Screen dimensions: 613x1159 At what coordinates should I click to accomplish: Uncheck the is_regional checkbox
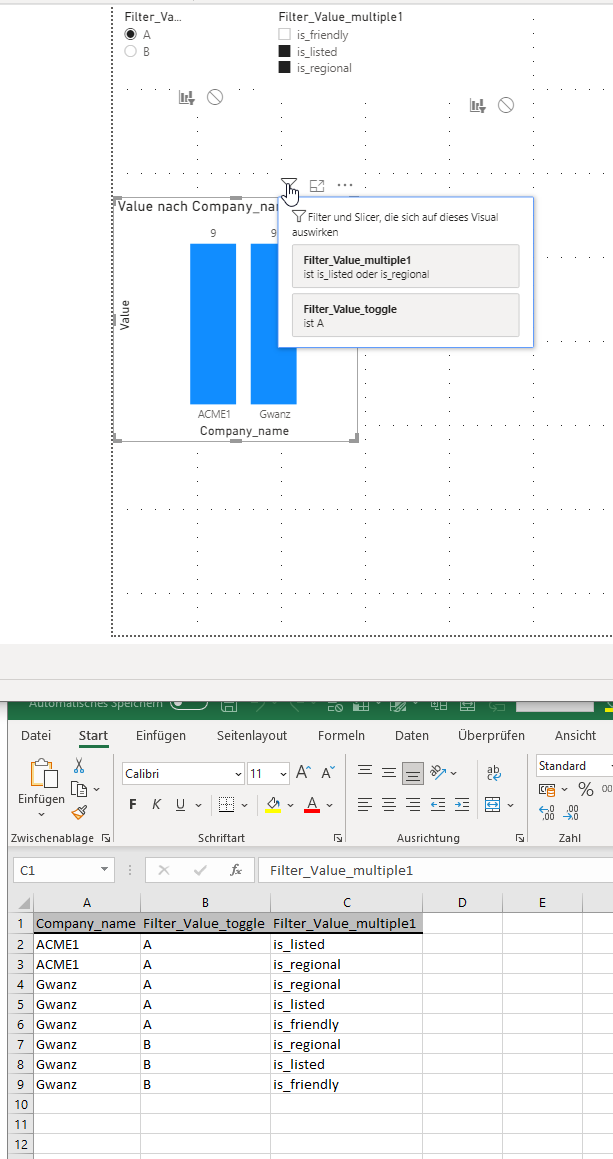pyautogui.click(x=285, y=68)
